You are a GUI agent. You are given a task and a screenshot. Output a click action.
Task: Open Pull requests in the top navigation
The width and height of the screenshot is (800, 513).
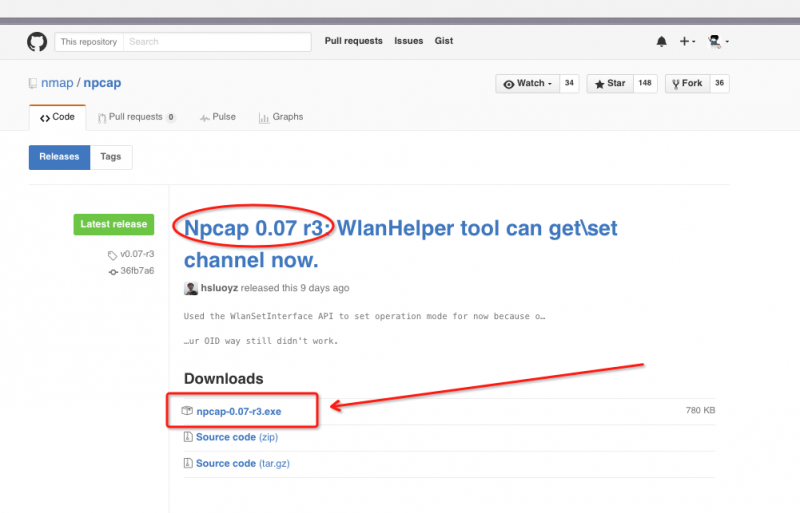click(354, 41)
